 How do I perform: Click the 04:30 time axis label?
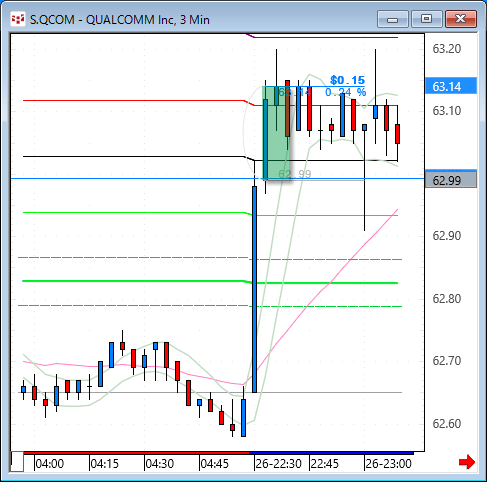coord(160,464)
